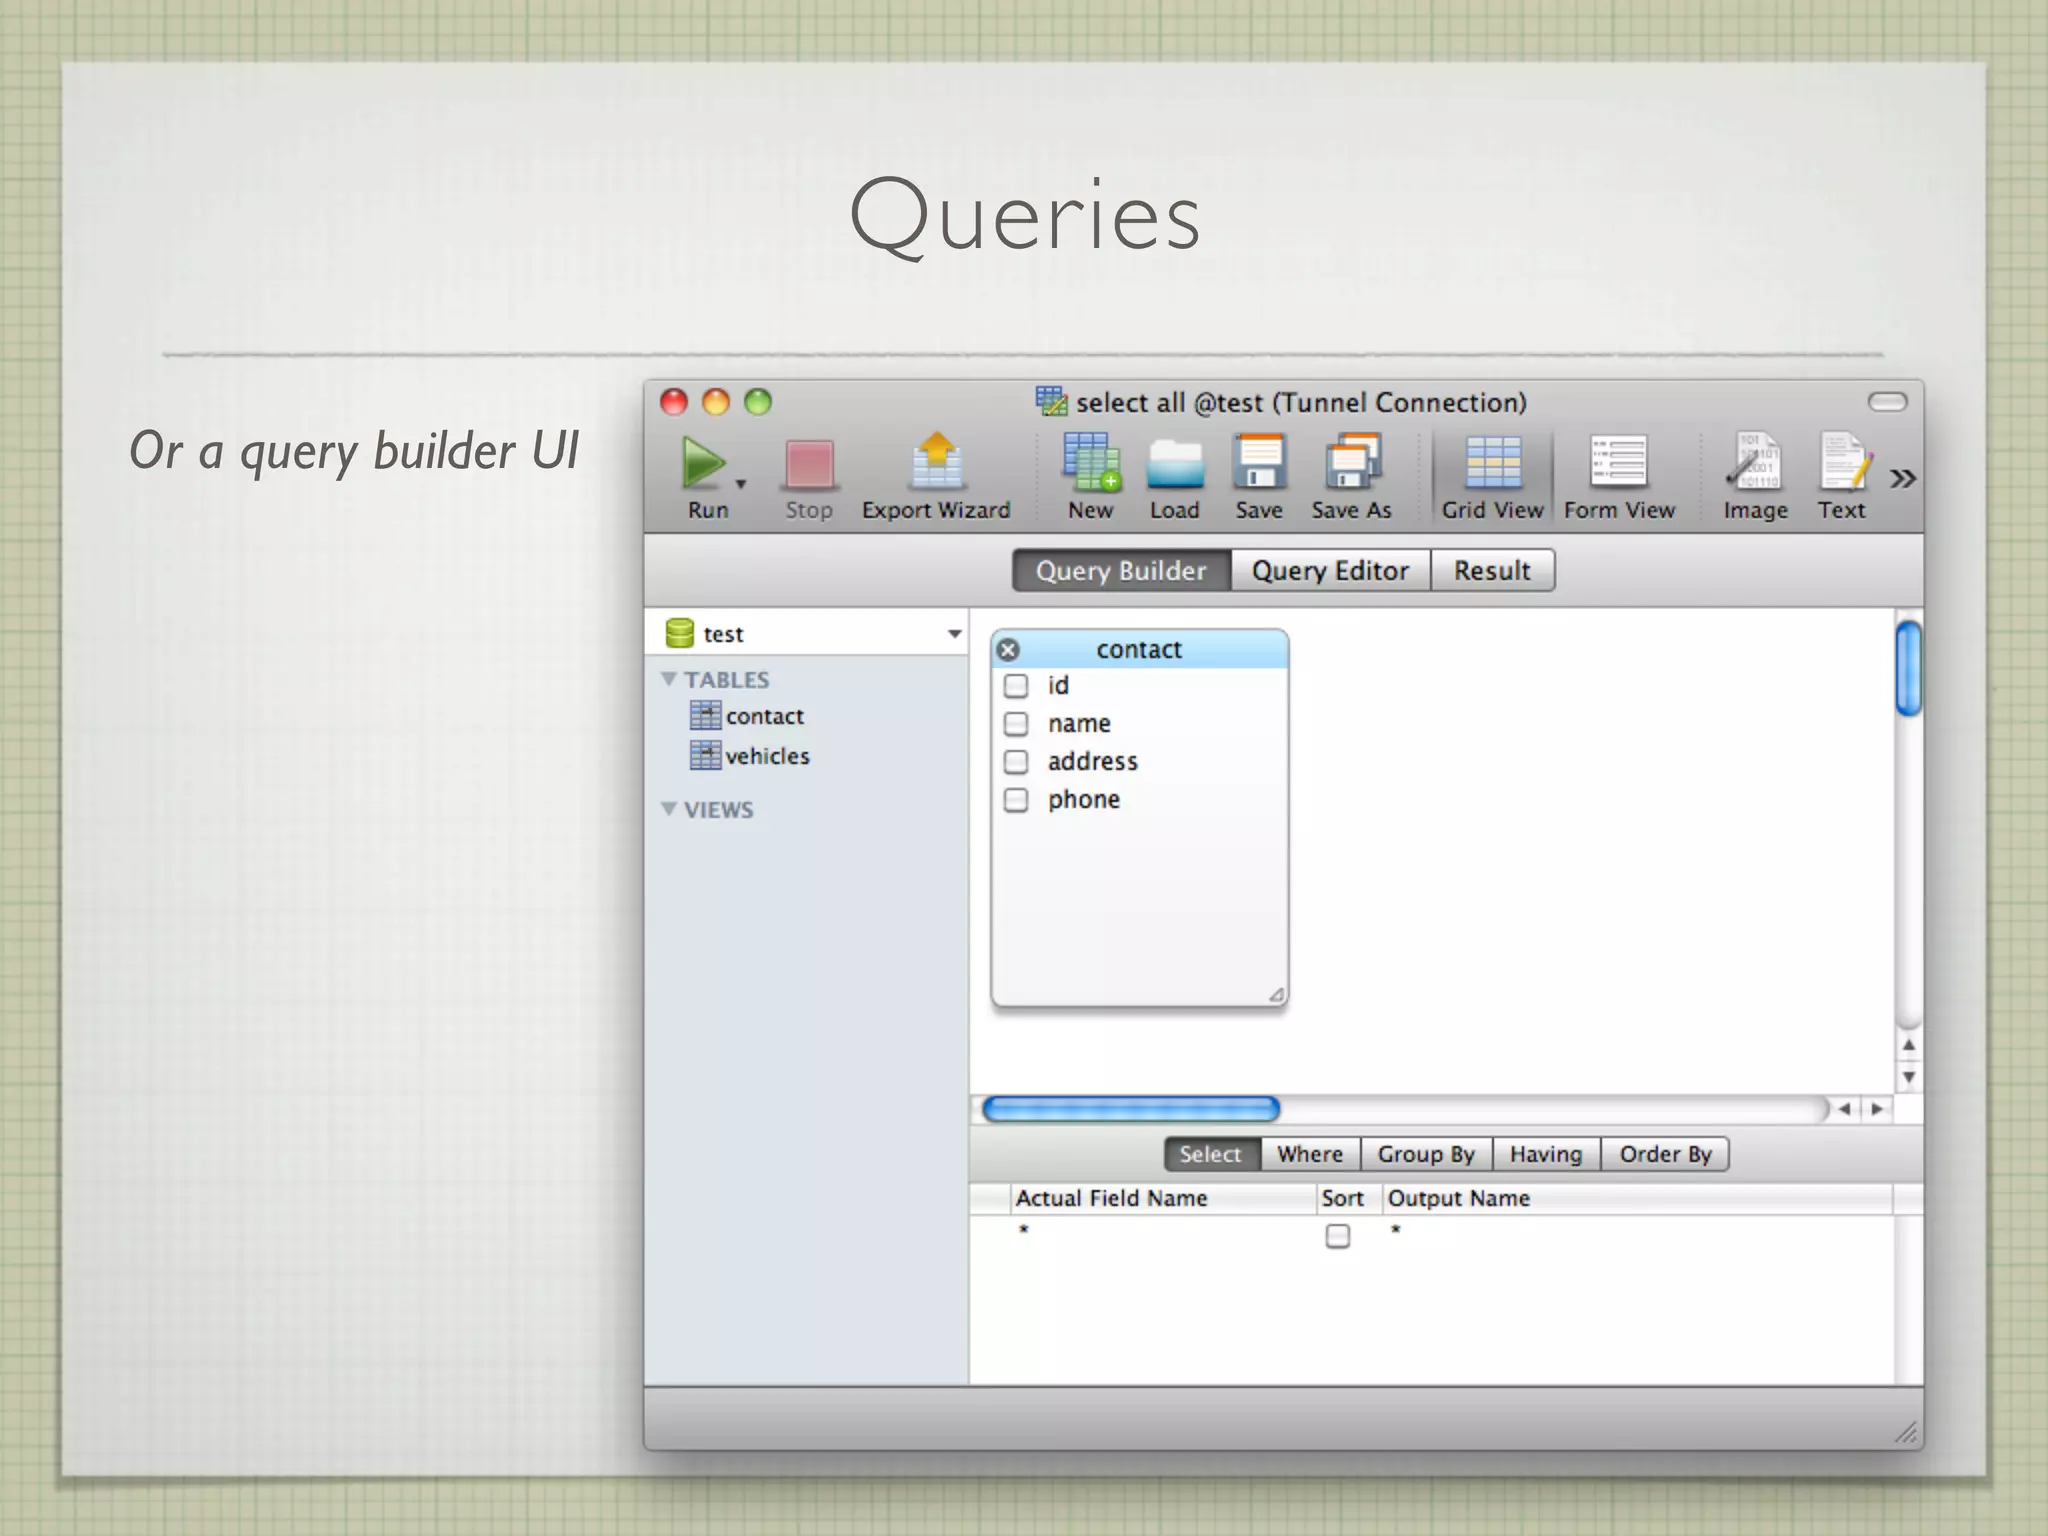Image resolution: width=2048 pixels, height=1536 pixels.
Task: Click the * cell under Output Name
Action: pos(1638,1233)
